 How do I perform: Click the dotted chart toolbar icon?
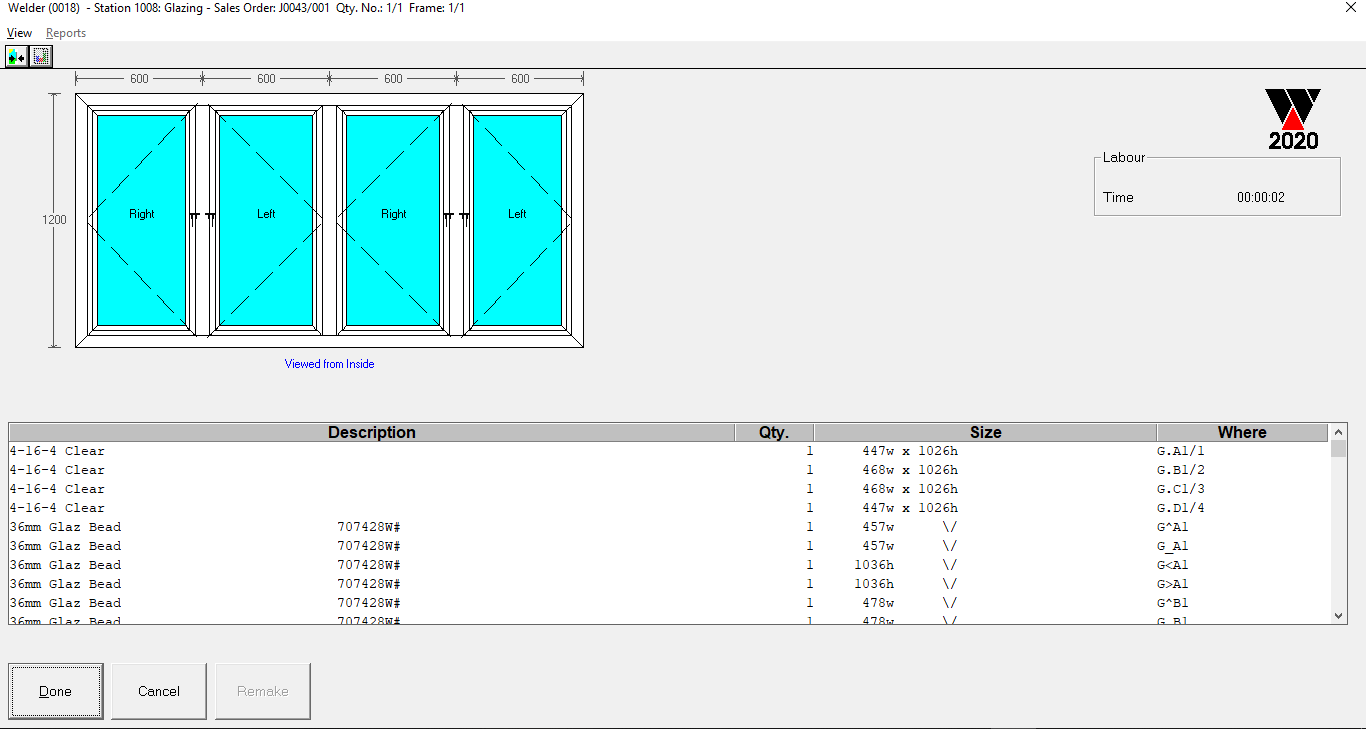coord(41,56)
